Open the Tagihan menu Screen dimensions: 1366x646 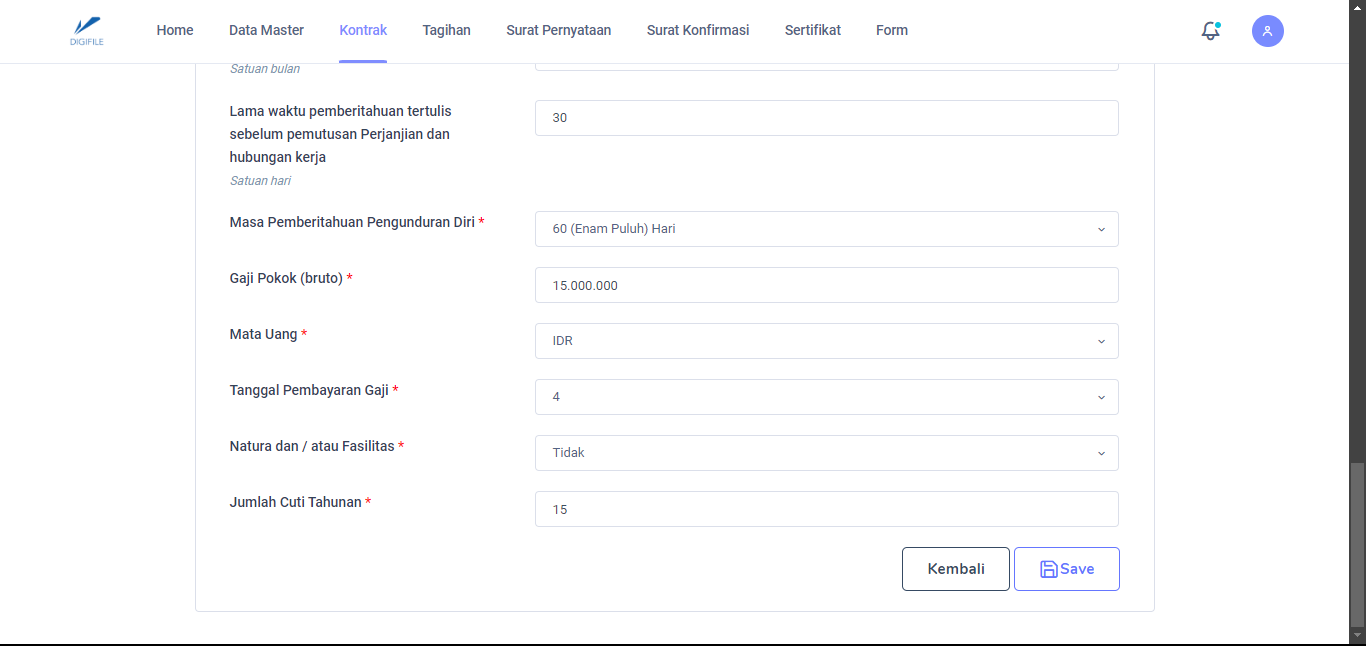tap(446, 30)
